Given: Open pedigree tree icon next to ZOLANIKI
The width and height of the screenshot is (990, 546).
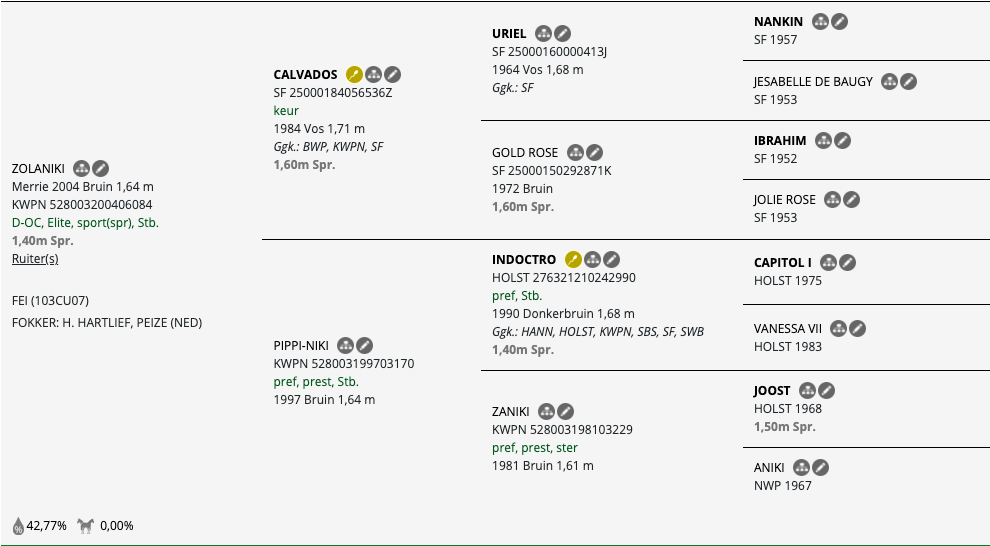Looking at the screenshot, I should [81, 169].
